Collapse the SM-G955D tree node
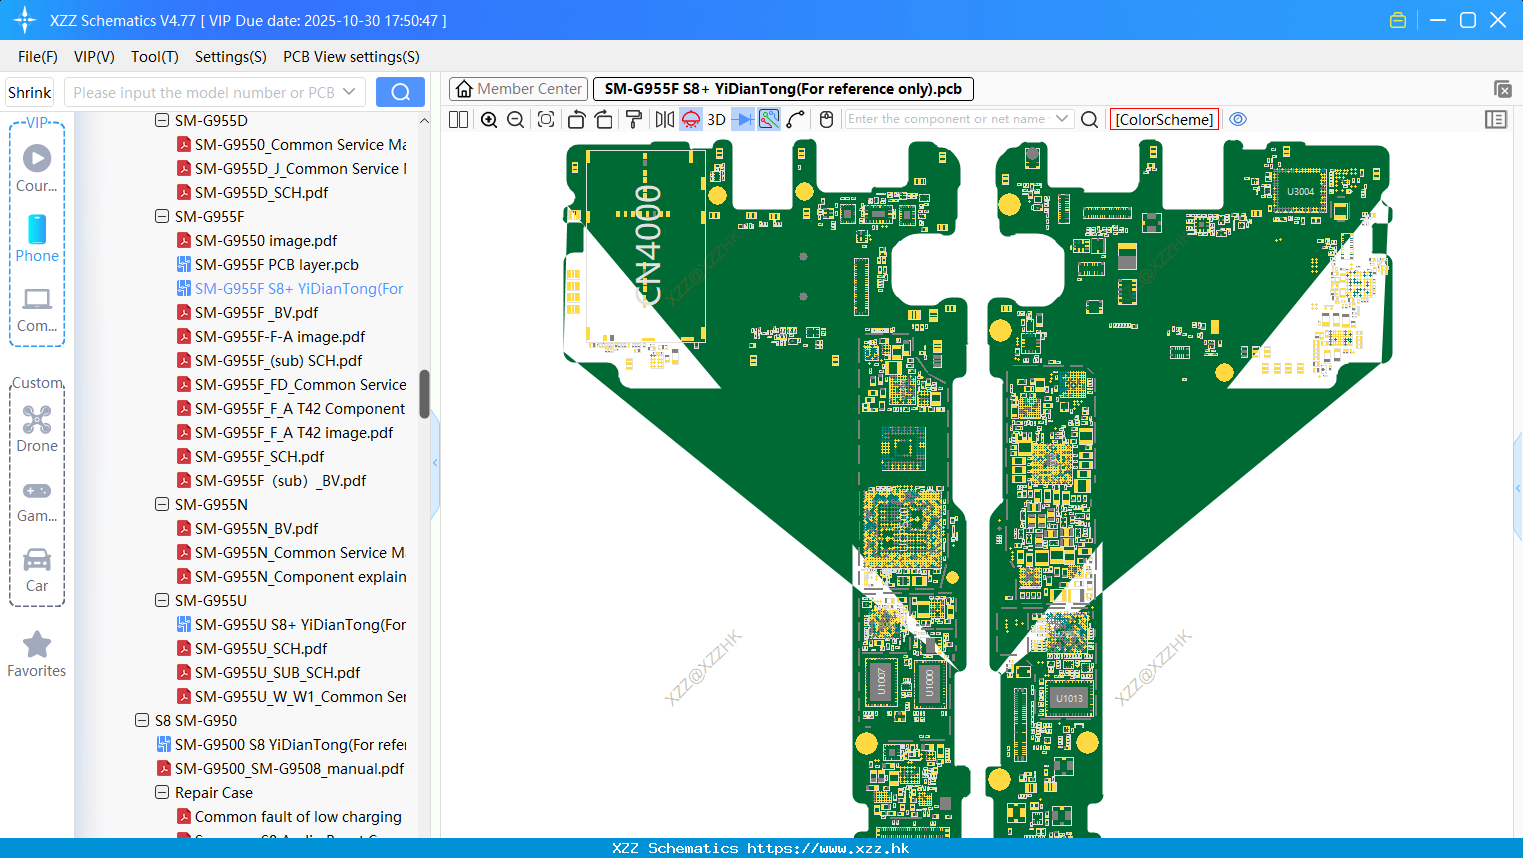 [x=162, y=120]
